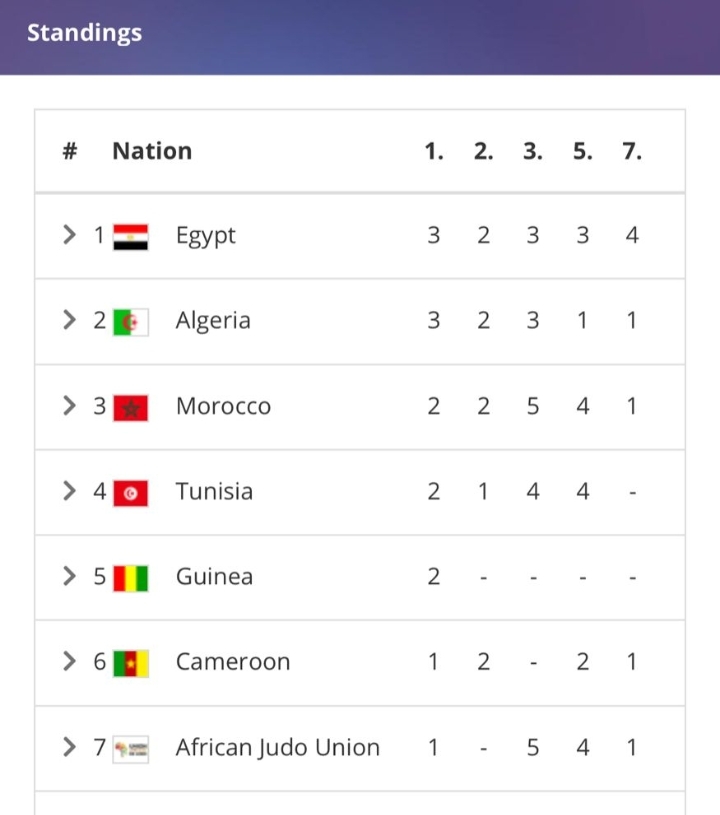The height and width of the screenshot is (815, 720).
Task: Click the Egypt flag icon
Action: (130, 236)
